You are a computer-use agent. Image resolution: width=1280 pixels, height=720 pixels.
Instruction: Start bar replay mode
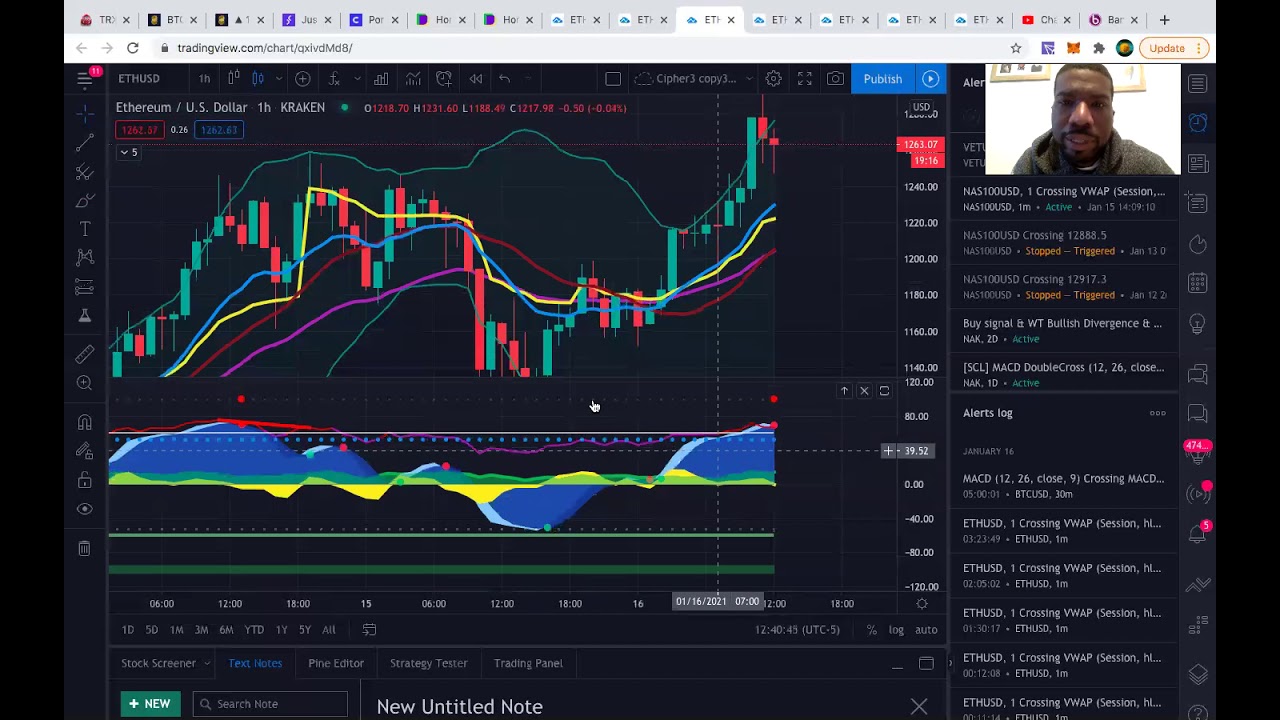pyautogui.click(x=476, y=78)
